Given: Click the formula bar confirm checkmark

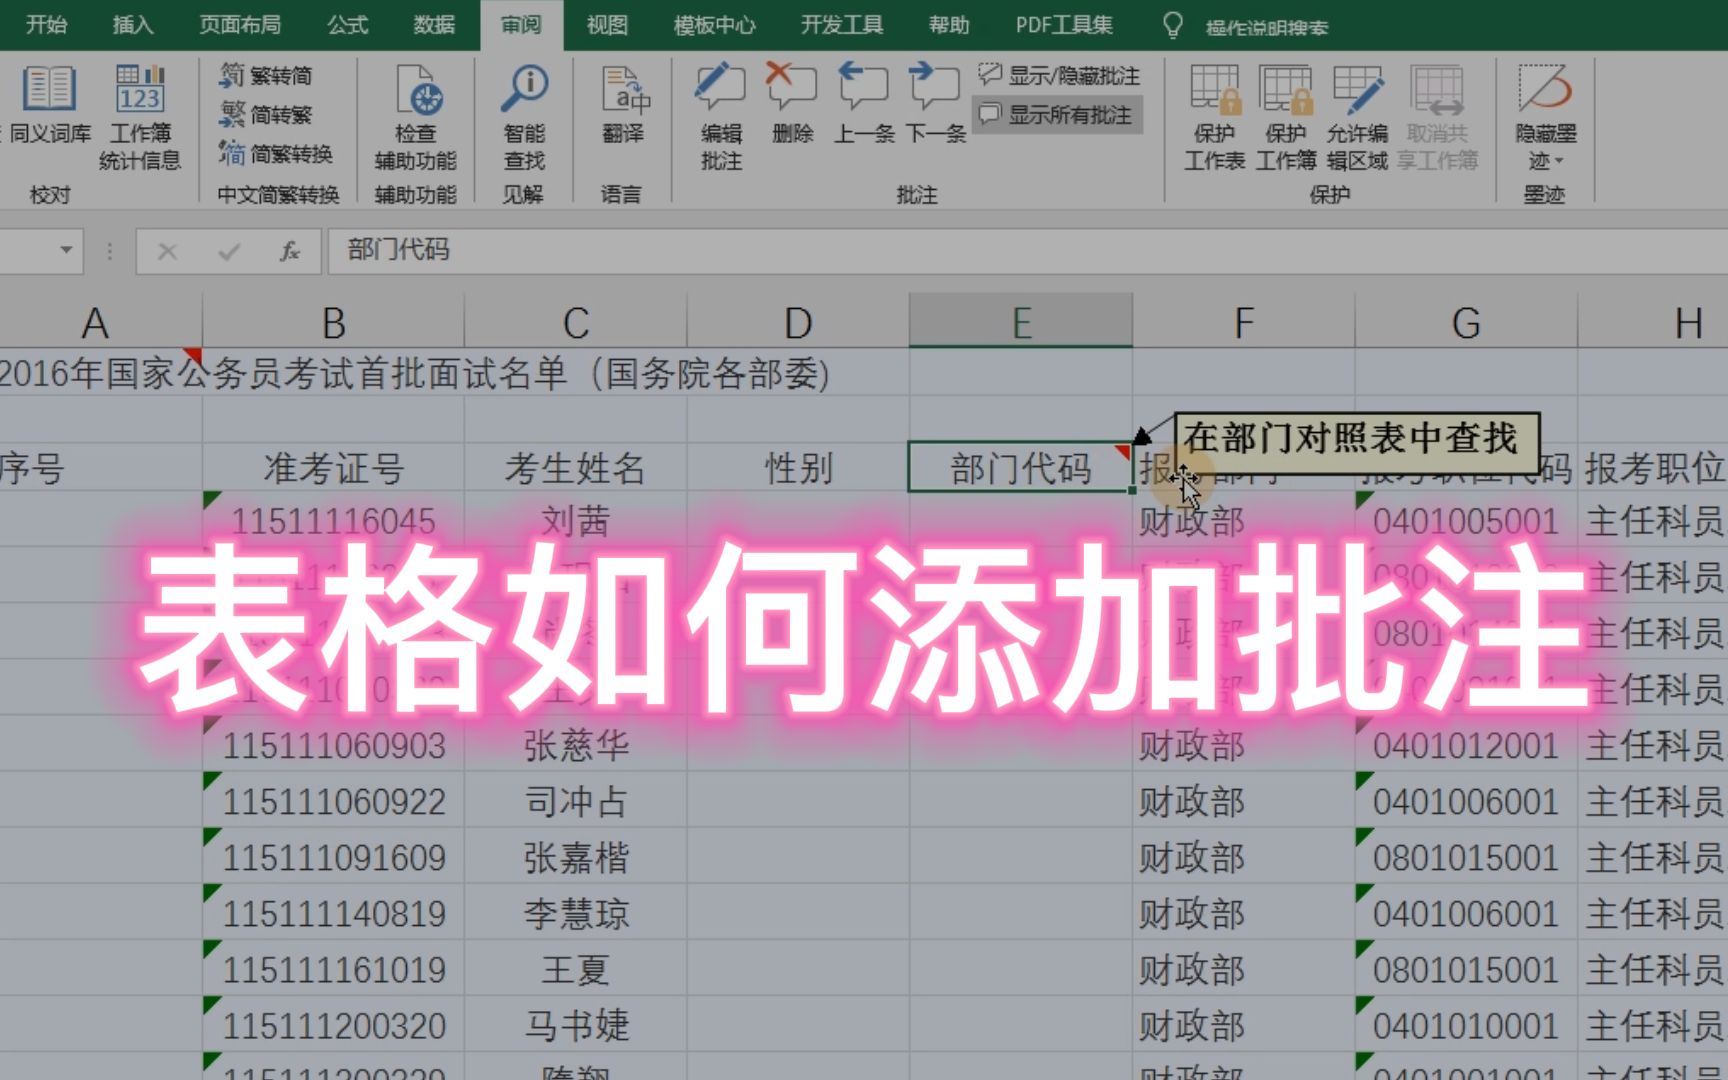Looking at the screenshot, I should tap(229, 251).
